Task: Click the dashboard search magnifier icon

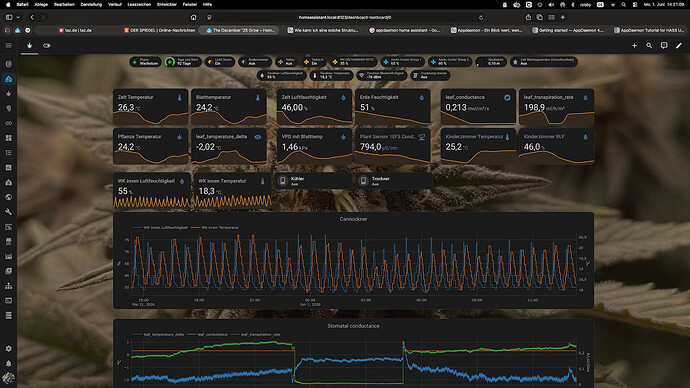Action: pyautogui.click(x=649, y=46)
